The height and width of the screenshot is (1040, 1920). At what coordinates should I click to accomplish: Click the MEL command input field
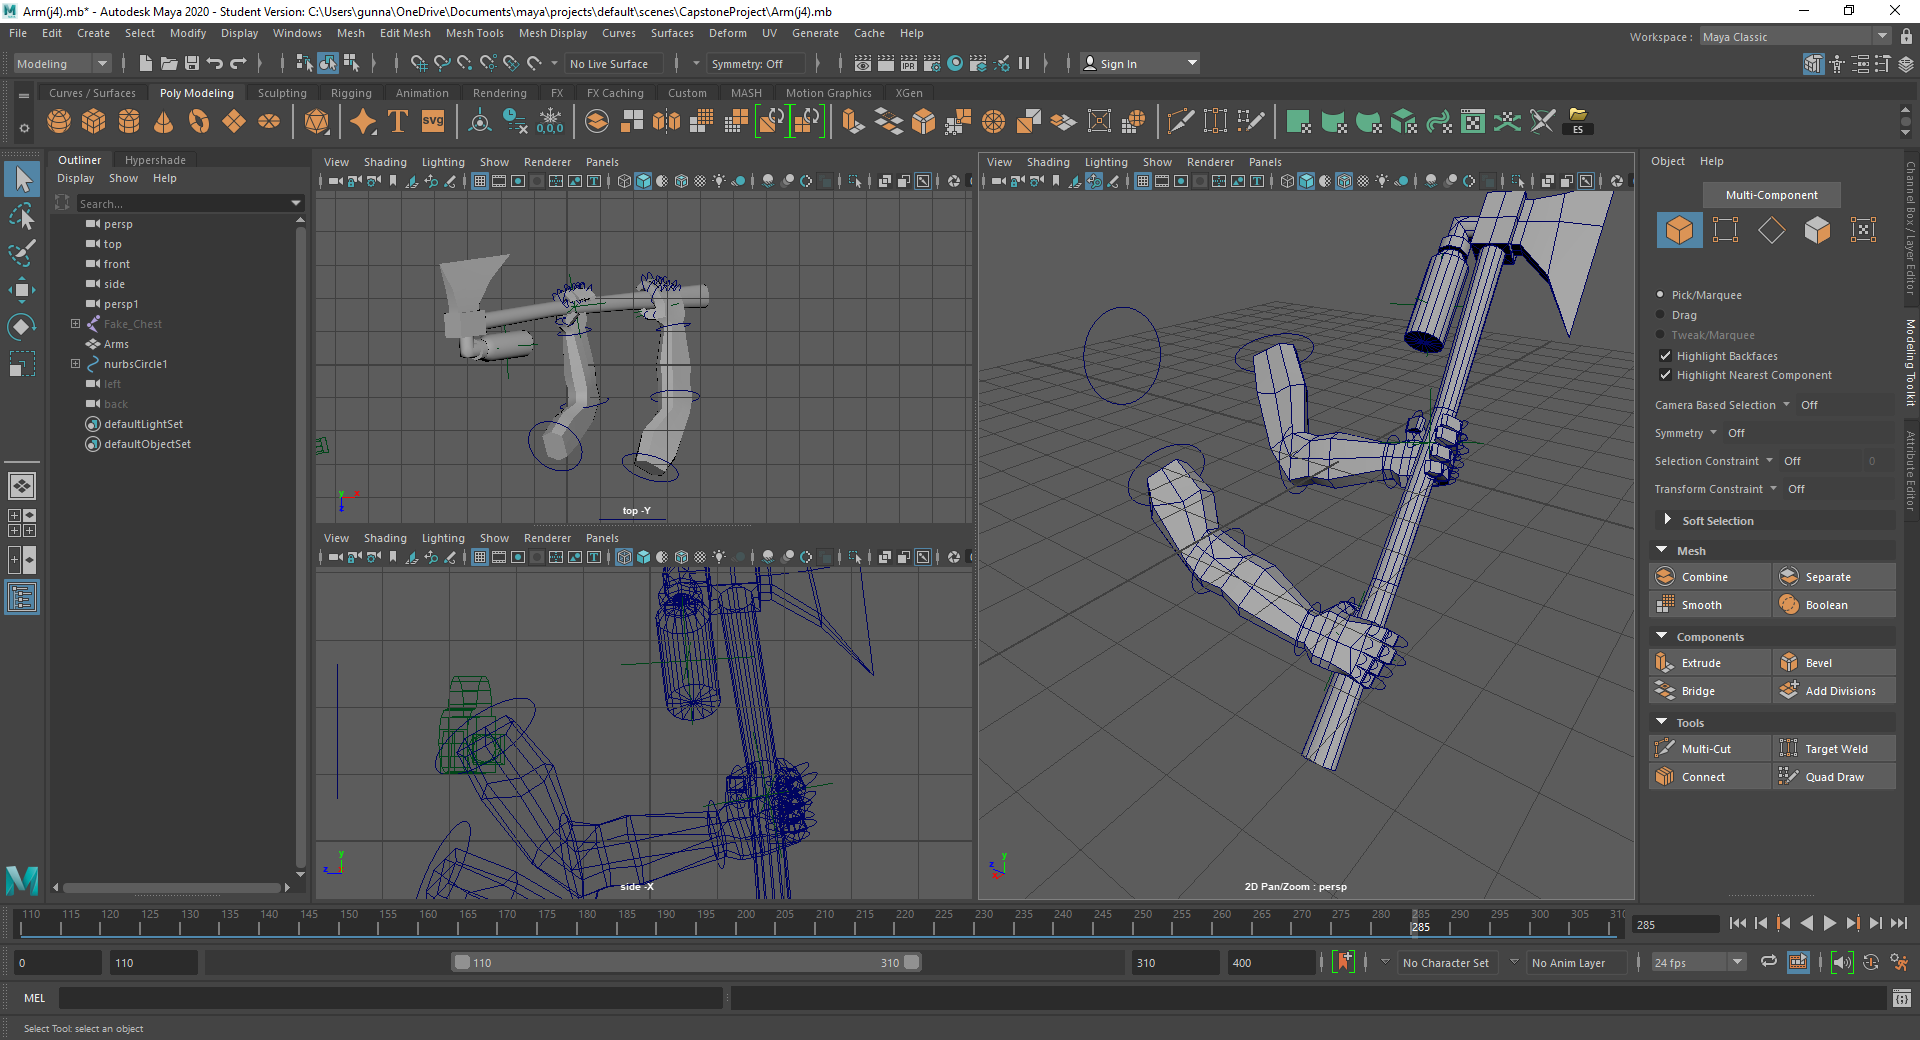[390, 998]
